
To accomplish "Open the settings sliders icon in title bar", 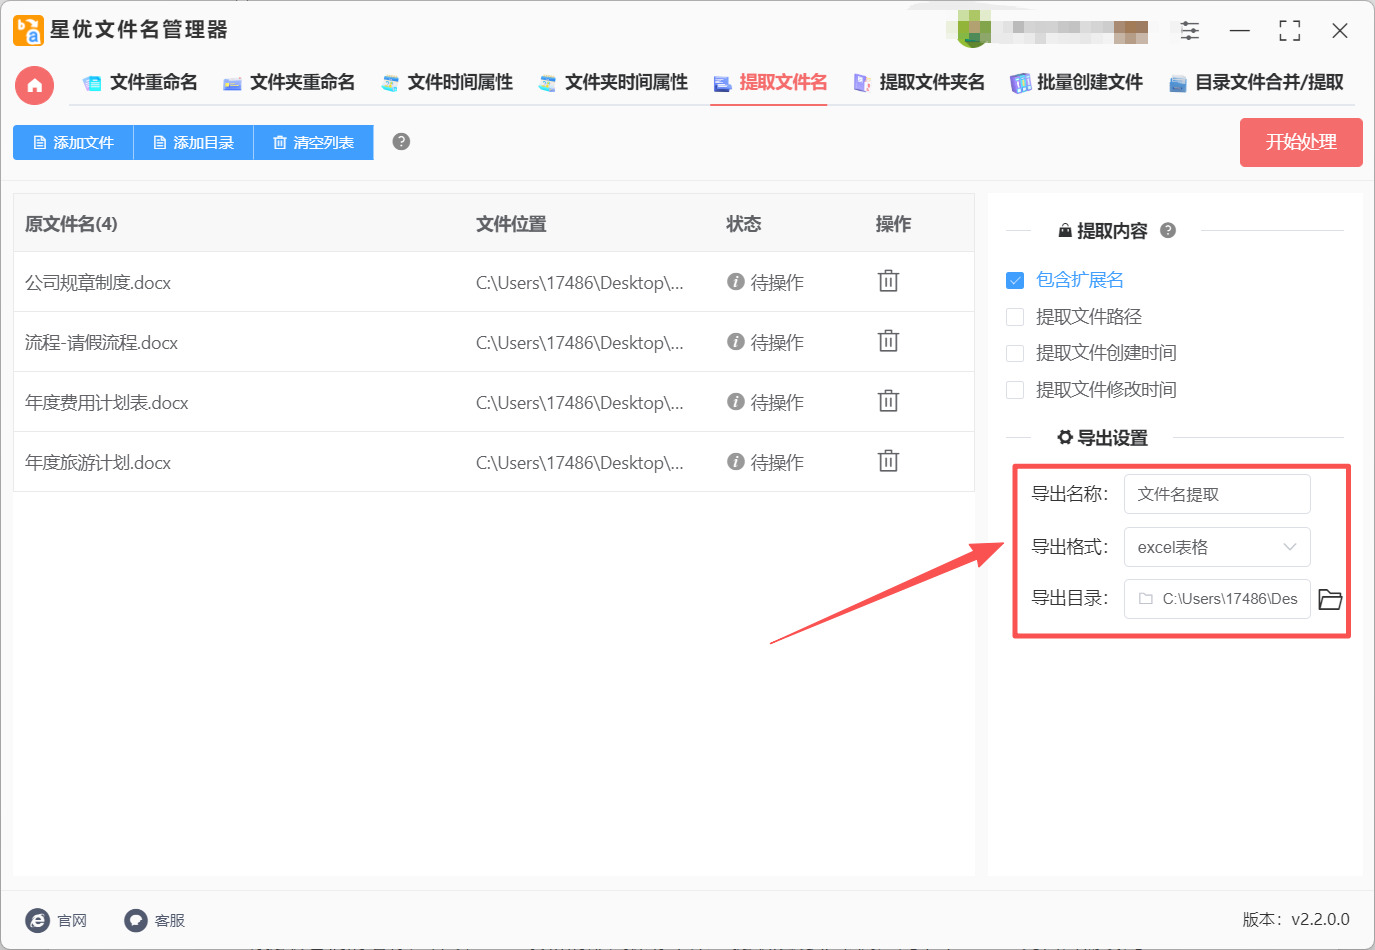I will click(1190, 30).
